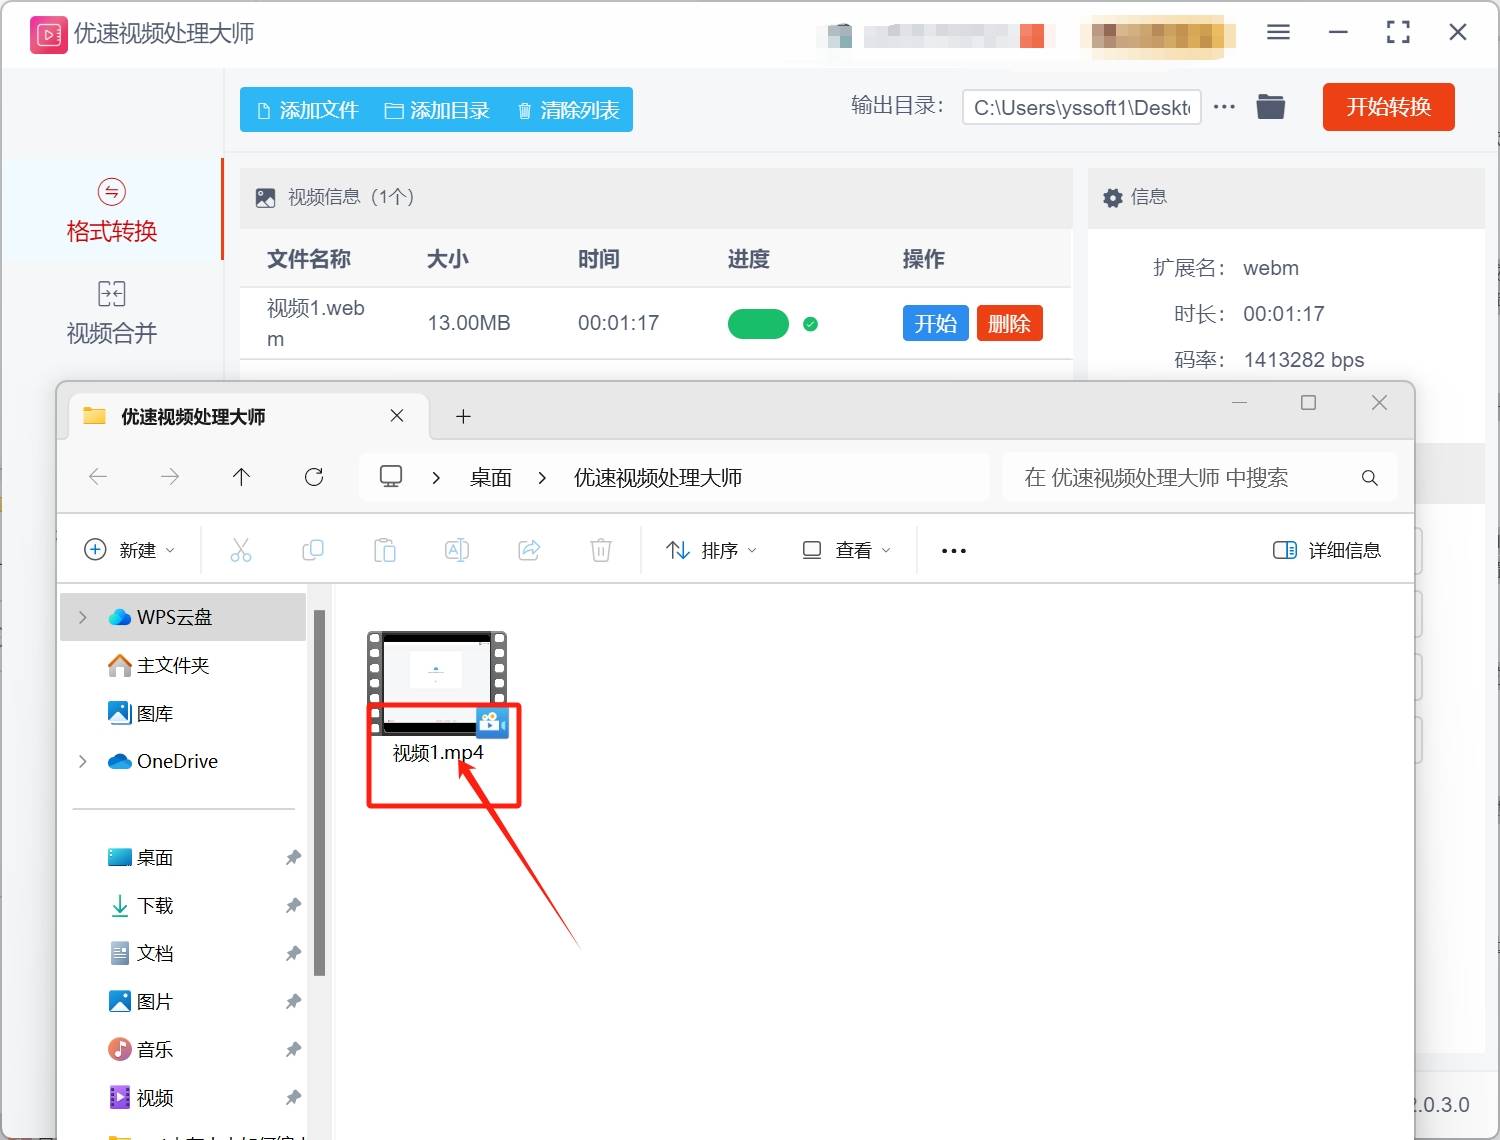This screenshot has width=1500, height=1140.
Task: Click 添加文件 to add a file
Action: pos(308,110)
